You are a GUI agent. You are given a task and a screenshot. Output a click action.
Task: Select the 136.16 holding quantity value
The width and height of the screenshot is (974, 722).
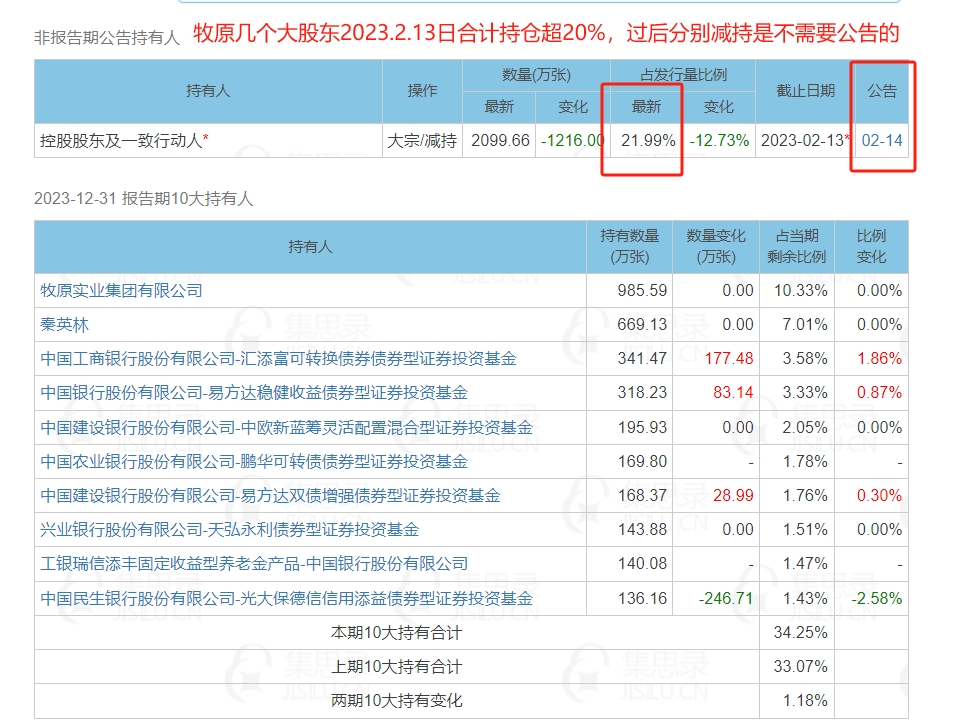tap(642, 598)
